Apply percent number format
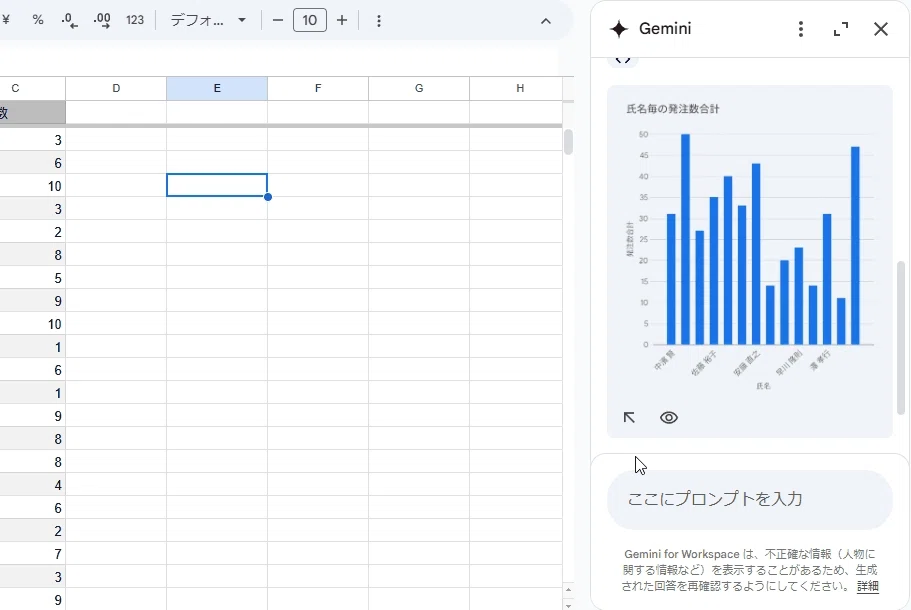Screen dimensions: 911x610 [38, 20]
